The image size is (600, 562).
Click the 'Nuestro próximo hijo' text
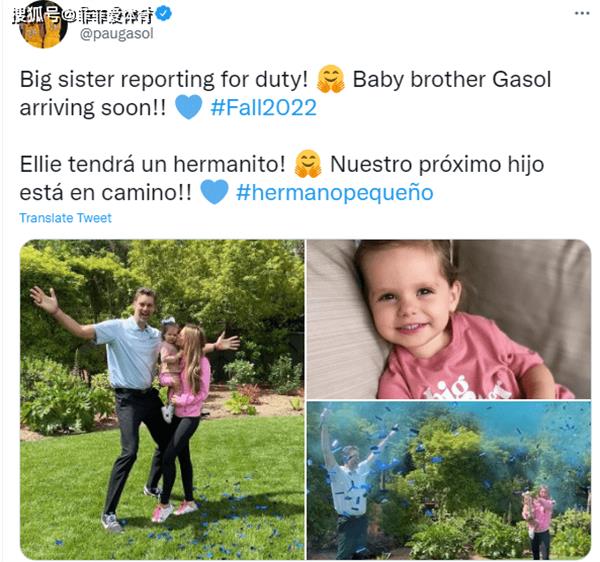coord(437,165)
